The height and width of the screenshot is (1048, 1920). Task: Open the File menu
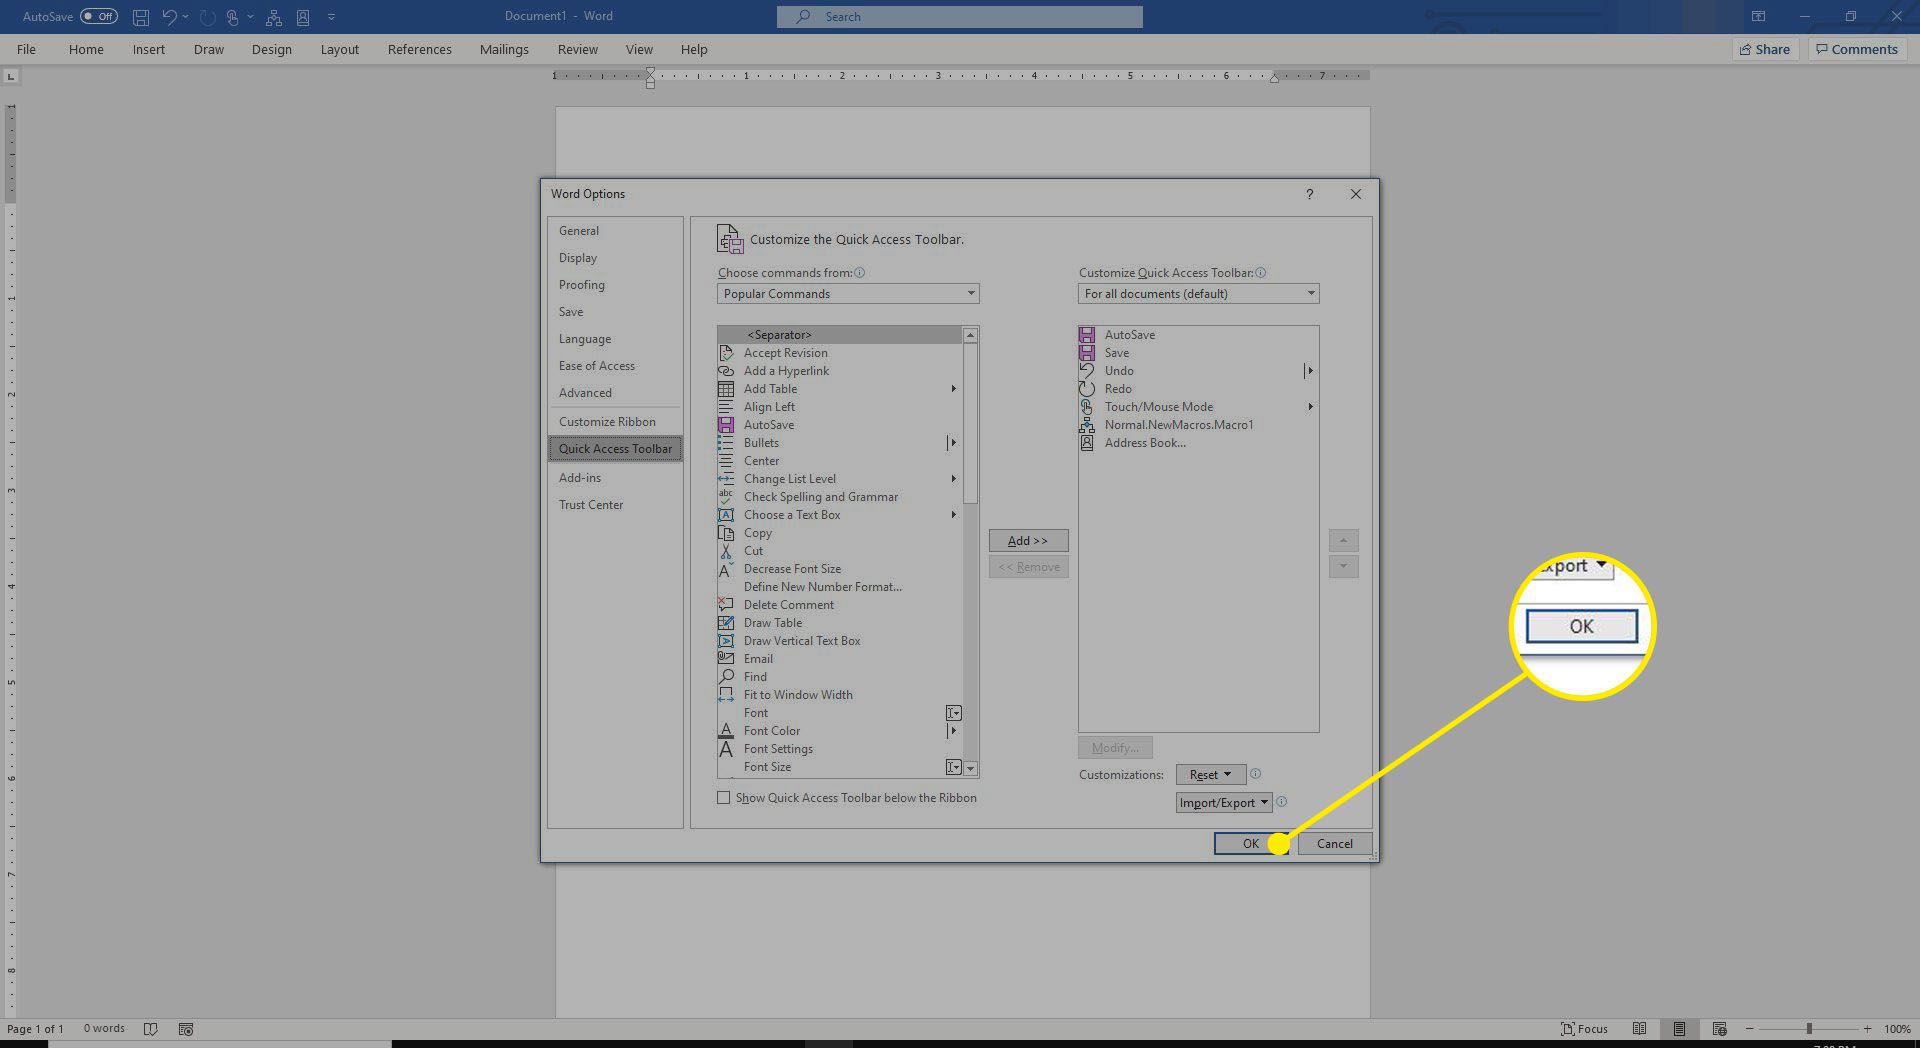point(26,49)
